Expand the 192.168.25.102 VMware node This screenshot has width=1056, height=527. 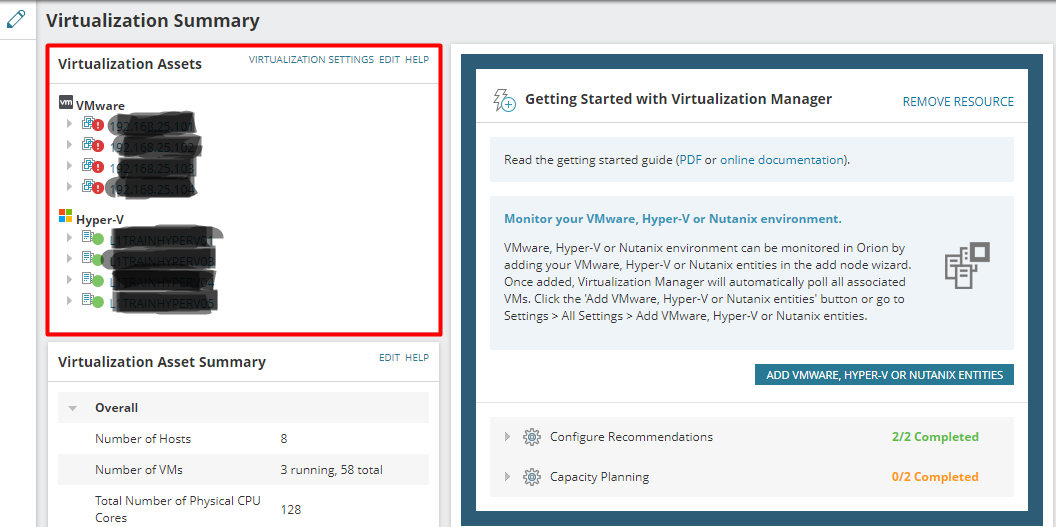69,144
